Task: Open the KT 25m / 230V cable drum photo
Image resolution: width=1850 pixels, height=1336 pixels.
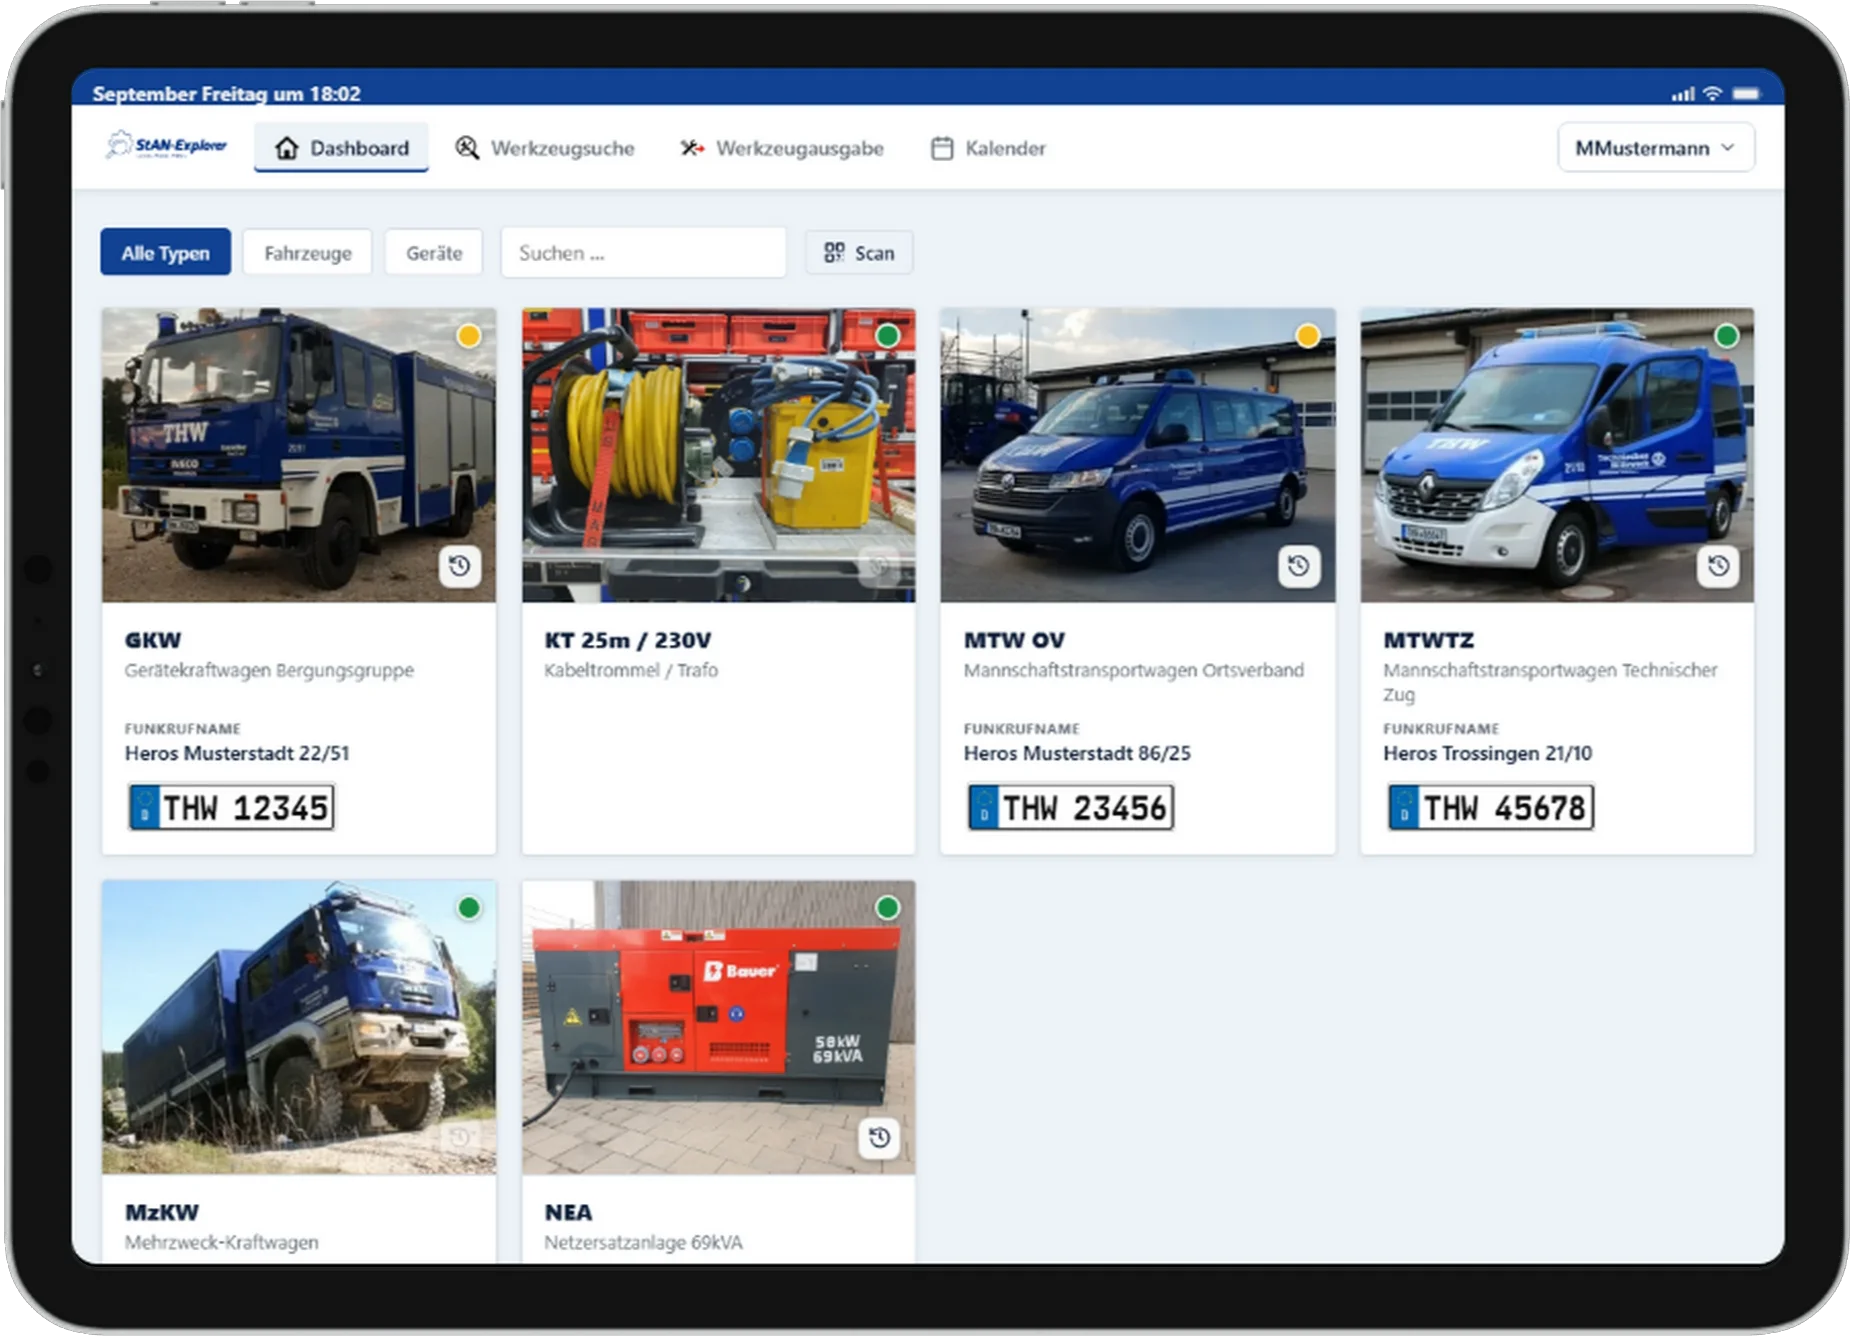Action: pyautogui.click(x=718, y=455)
